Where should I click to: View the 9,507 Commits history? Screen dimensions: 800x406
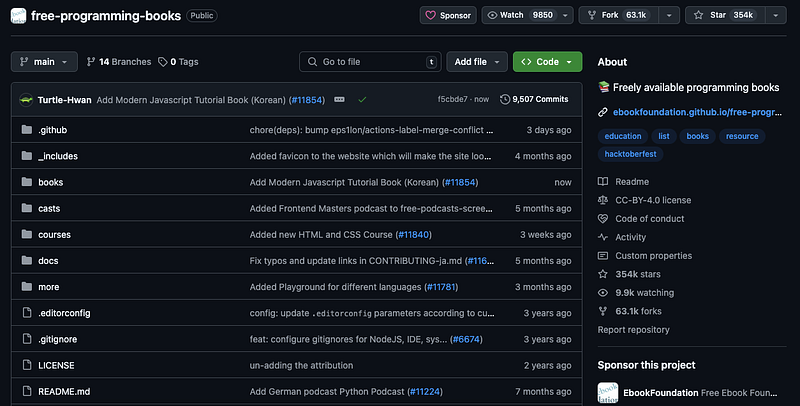tap(534, 99)
